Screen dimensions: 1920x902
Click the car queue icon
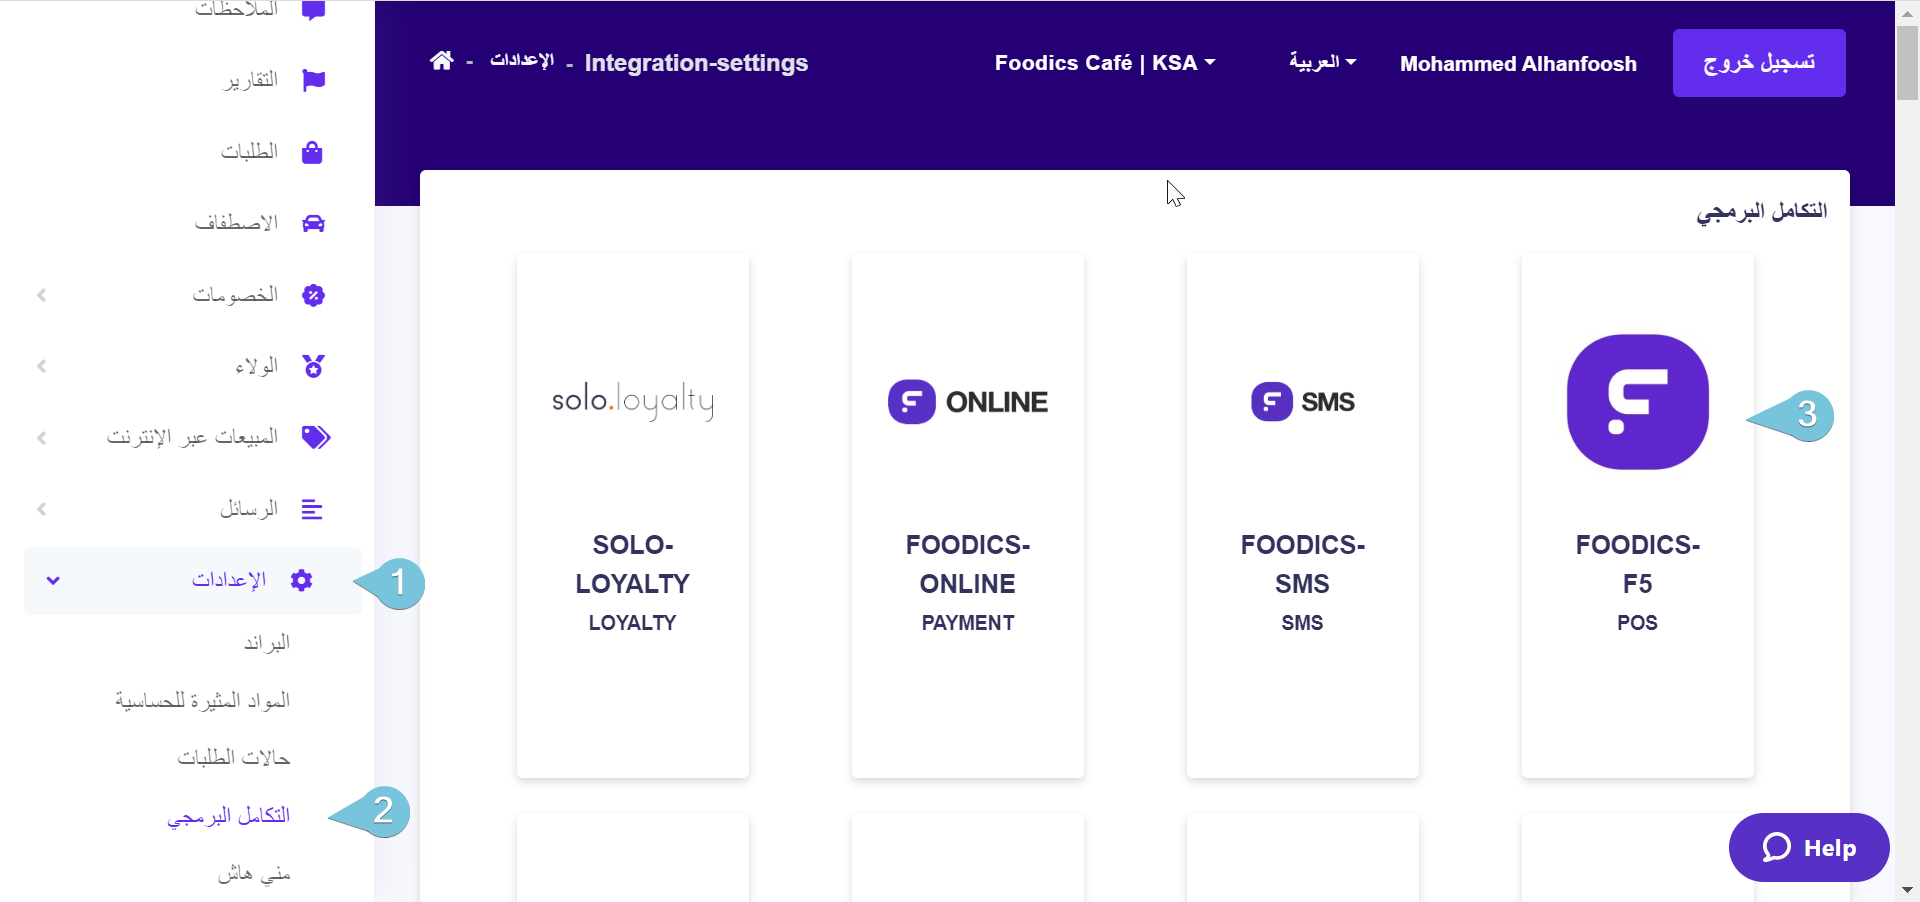click(x=313, y=223)
